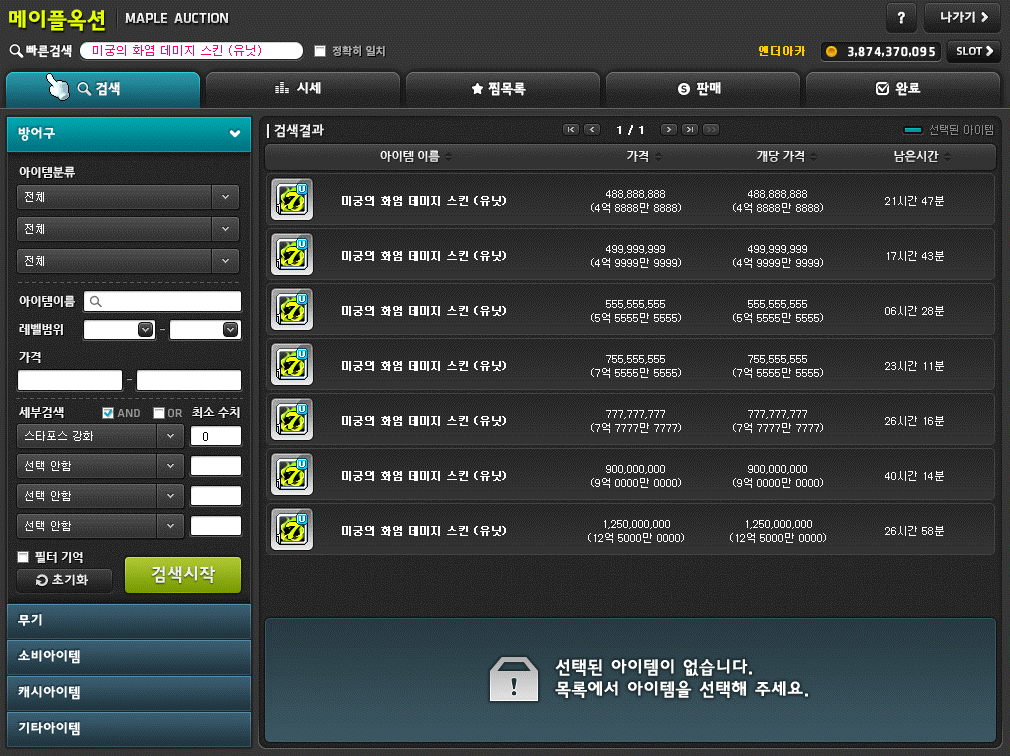Viewport: 1010px width, 756px height.
Task: Click the help question mark button
Action: (901, 18)
